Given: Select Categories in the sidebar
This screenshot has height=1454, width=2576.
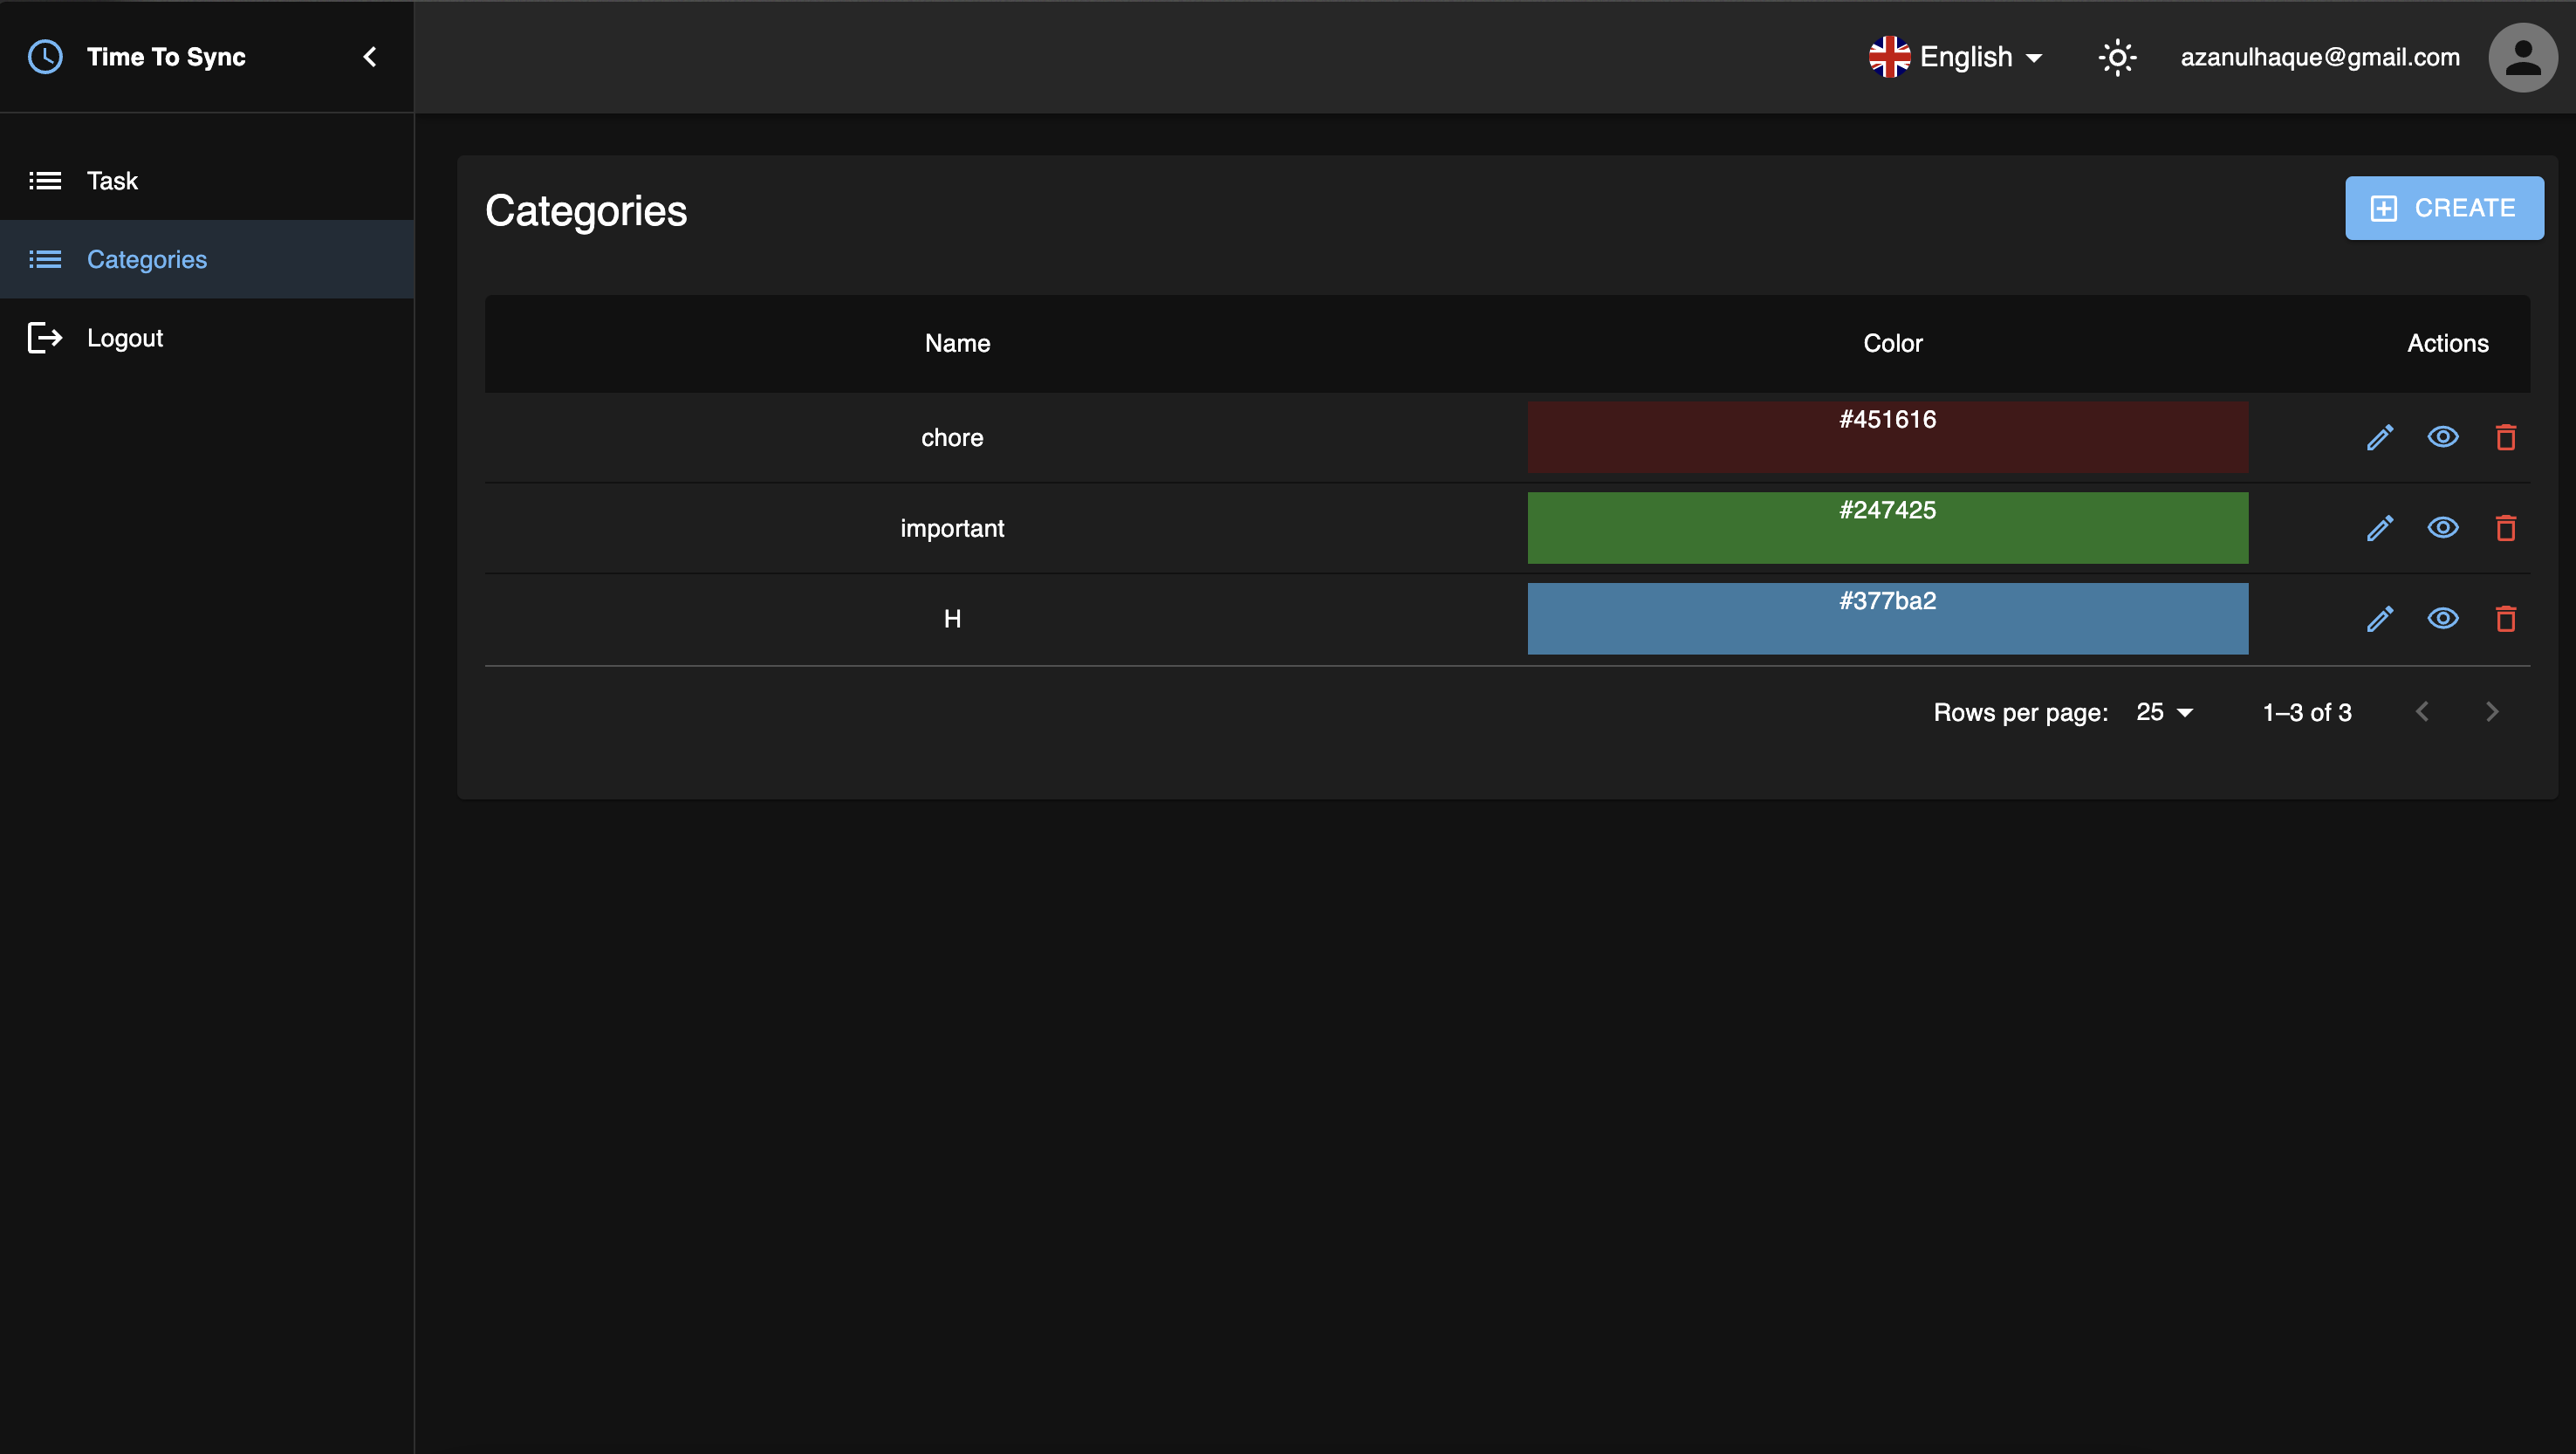Looking at the screenshot, I should coord(147,260).
